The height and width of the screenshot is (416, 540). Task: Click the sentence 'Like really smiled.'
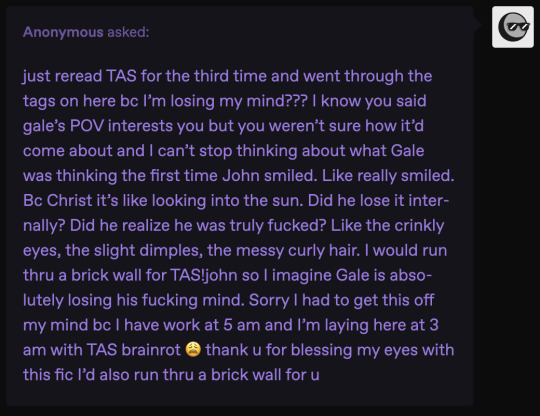coord(388,176)
